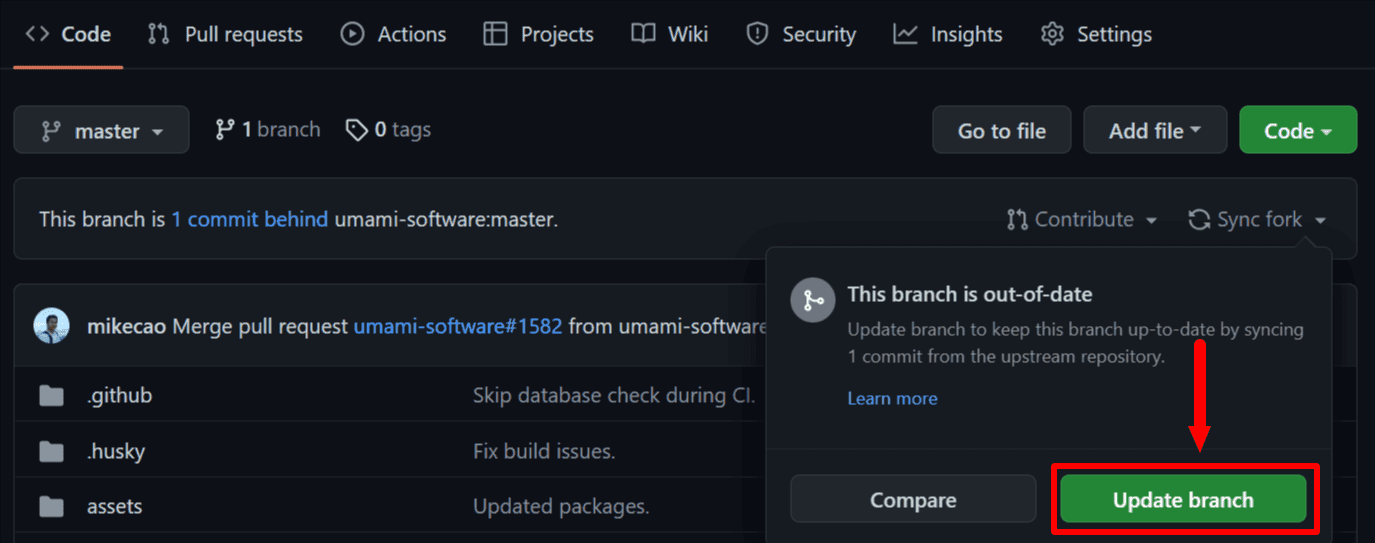Expand the Sync fork dropdown
The height and width of the screenshot is (543, 1375).
pyautogui.click(x=1257, y=219)
